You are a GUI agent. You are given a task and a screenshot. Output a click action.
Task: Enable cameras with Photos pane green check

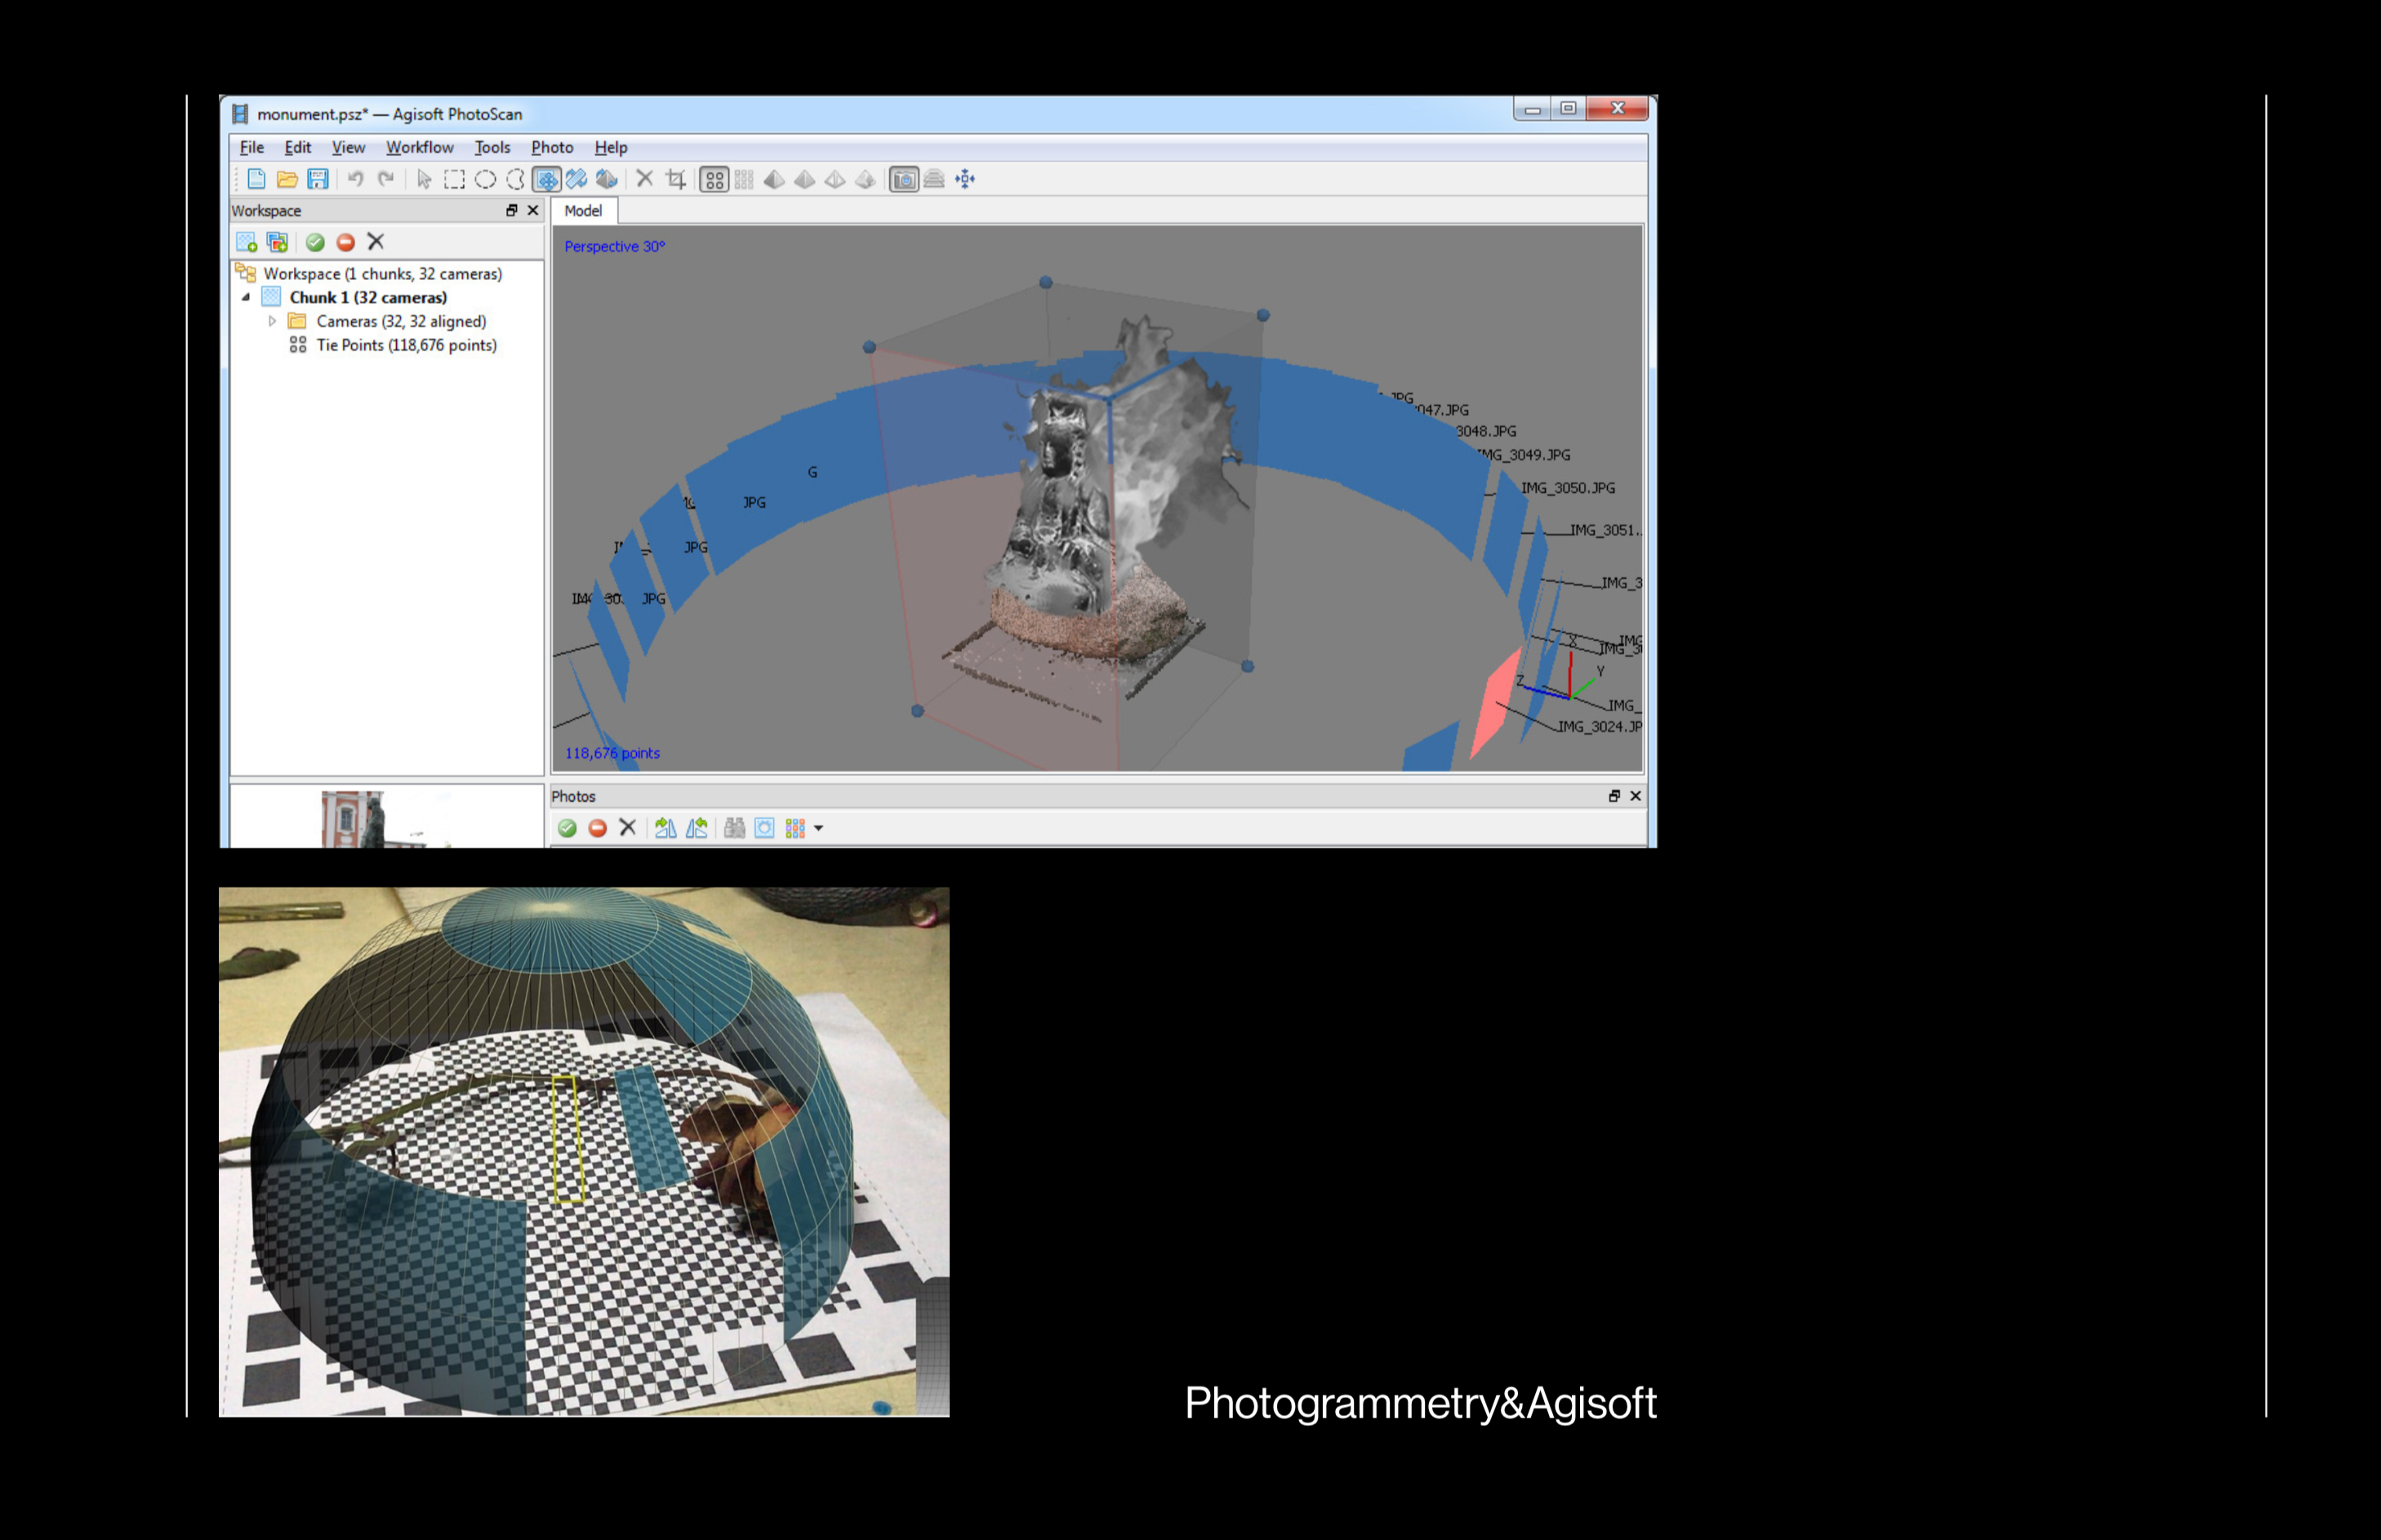567,828
